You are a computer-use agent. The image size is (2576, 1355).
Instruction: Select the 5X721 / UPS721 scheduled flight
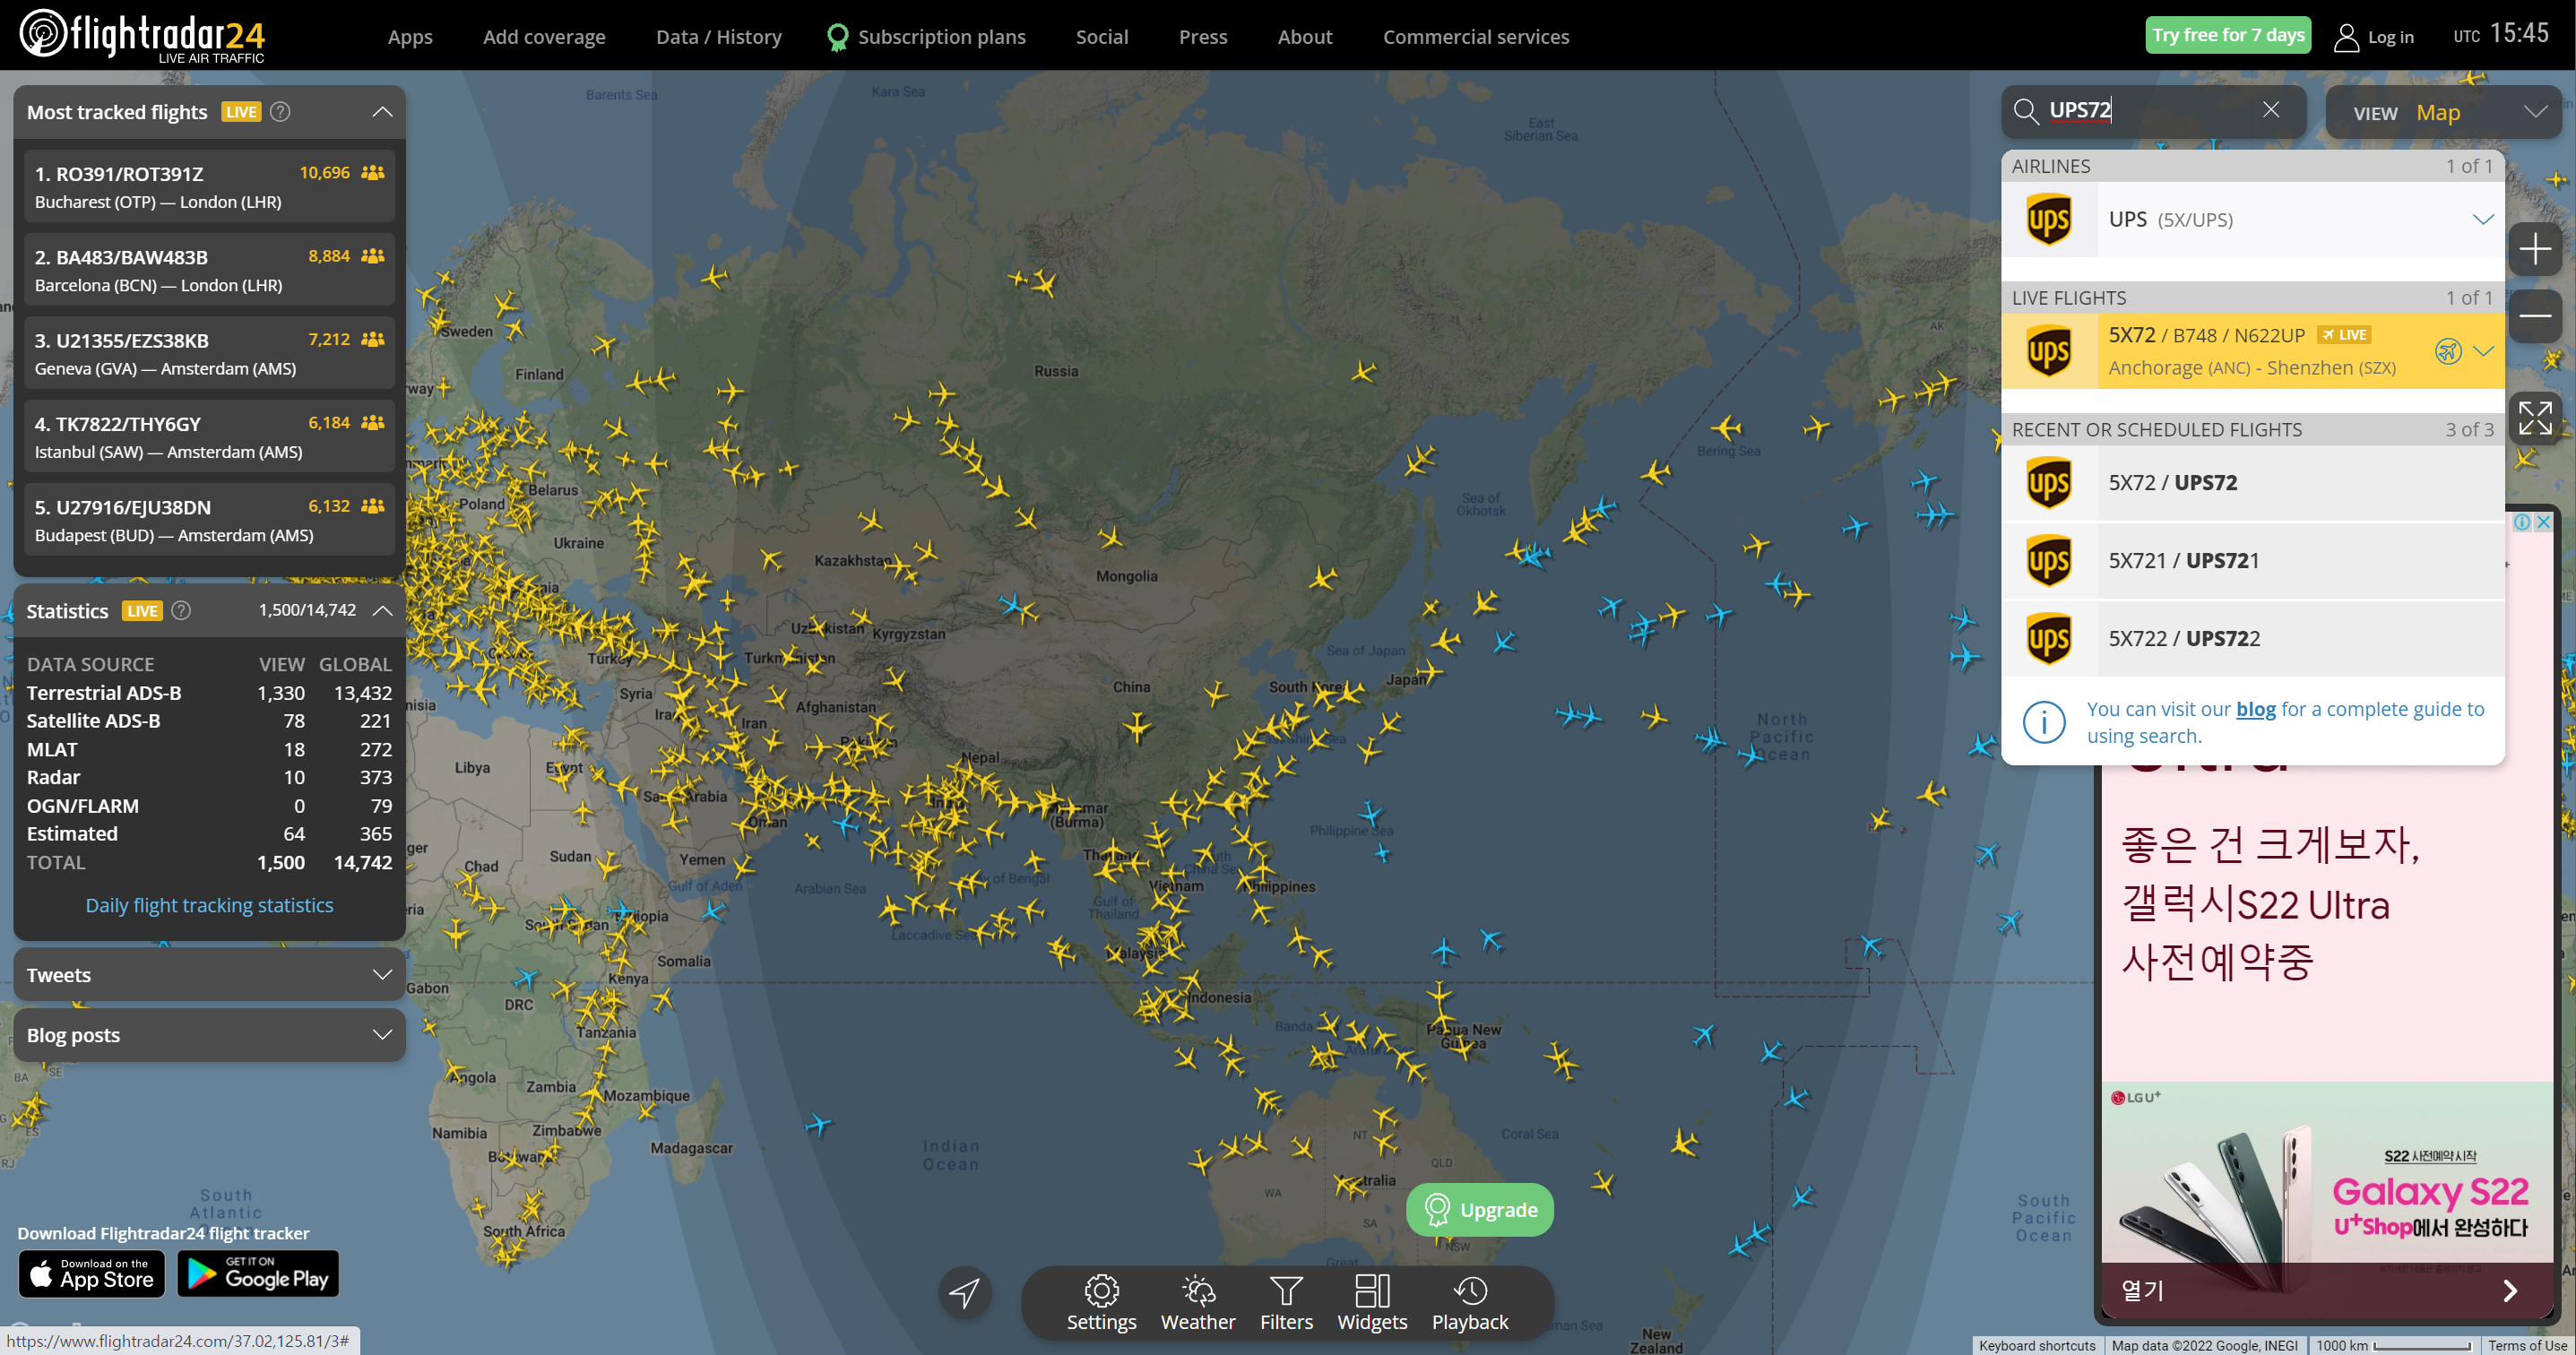(2252, 560)
